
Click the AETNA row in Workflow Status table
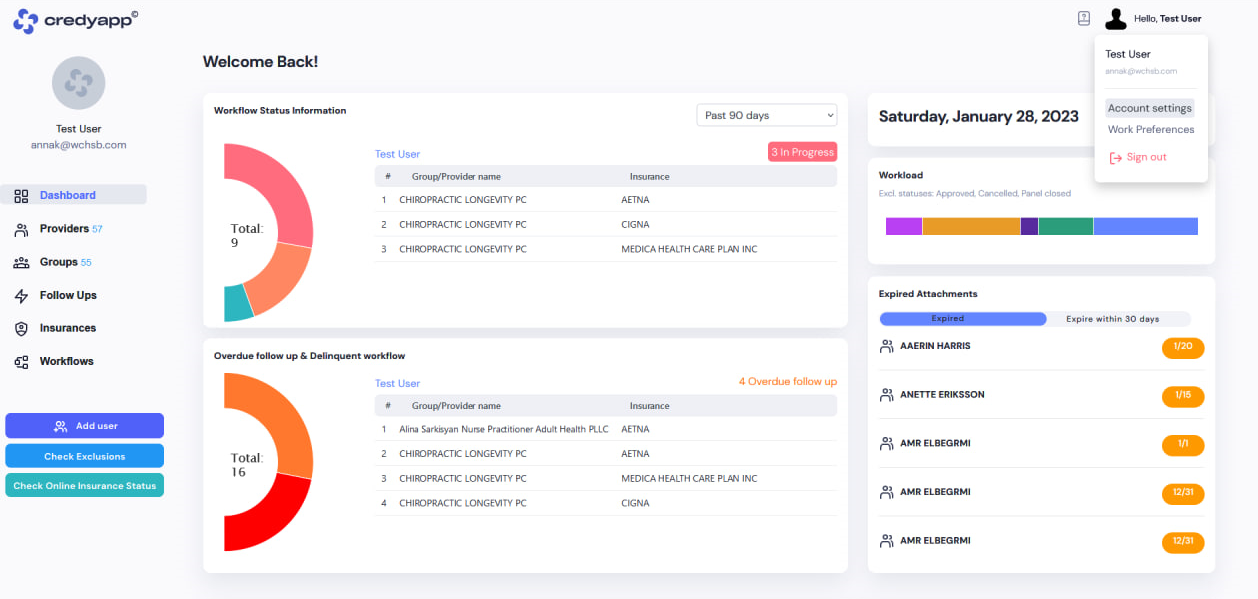click(x=606, y=199)
